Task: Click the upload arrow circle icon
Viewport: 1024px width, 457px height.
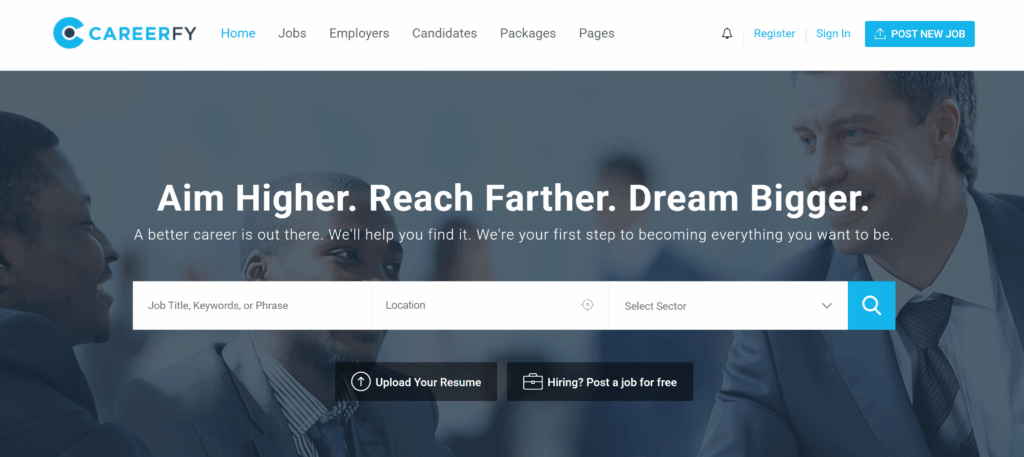Action: (x=360, y=382)
